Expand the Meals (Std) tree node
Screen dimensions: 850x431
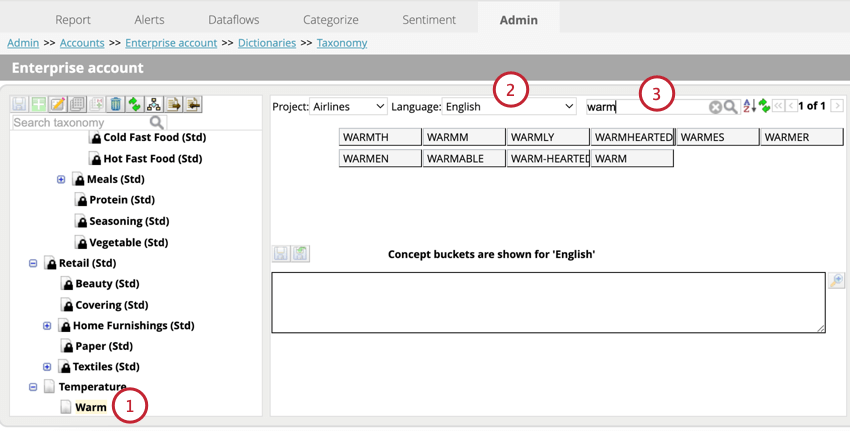pos(61,180)
